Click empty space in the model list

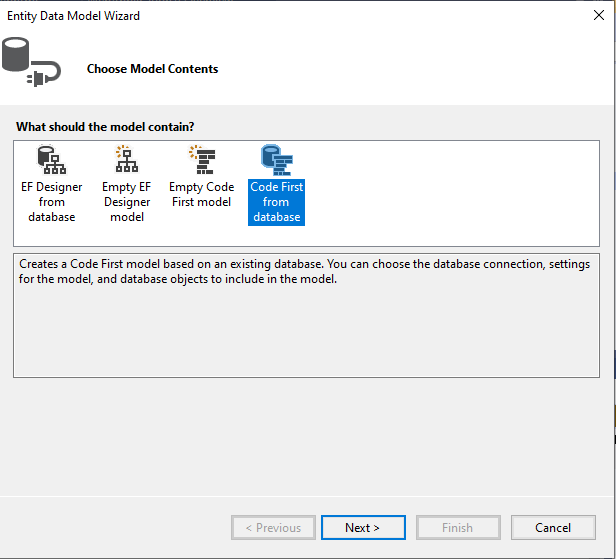click(450, 190)
